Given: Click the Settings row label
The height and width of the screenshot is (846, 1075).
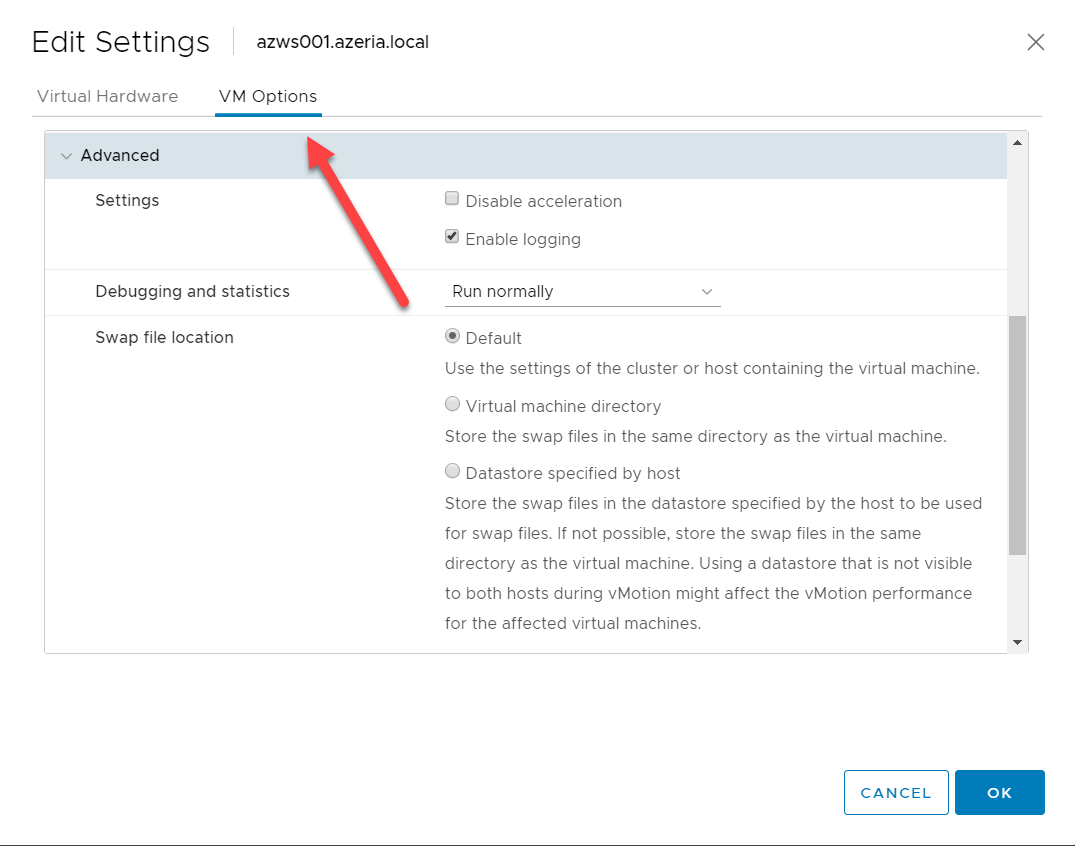Looking at the screenshot, I should 127,201.
